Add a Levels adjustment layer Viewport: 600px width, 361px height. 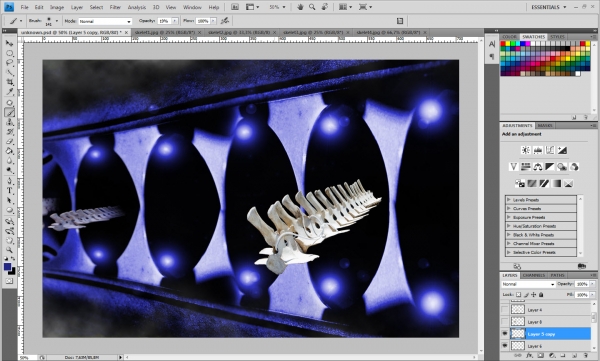click(538, 150)
